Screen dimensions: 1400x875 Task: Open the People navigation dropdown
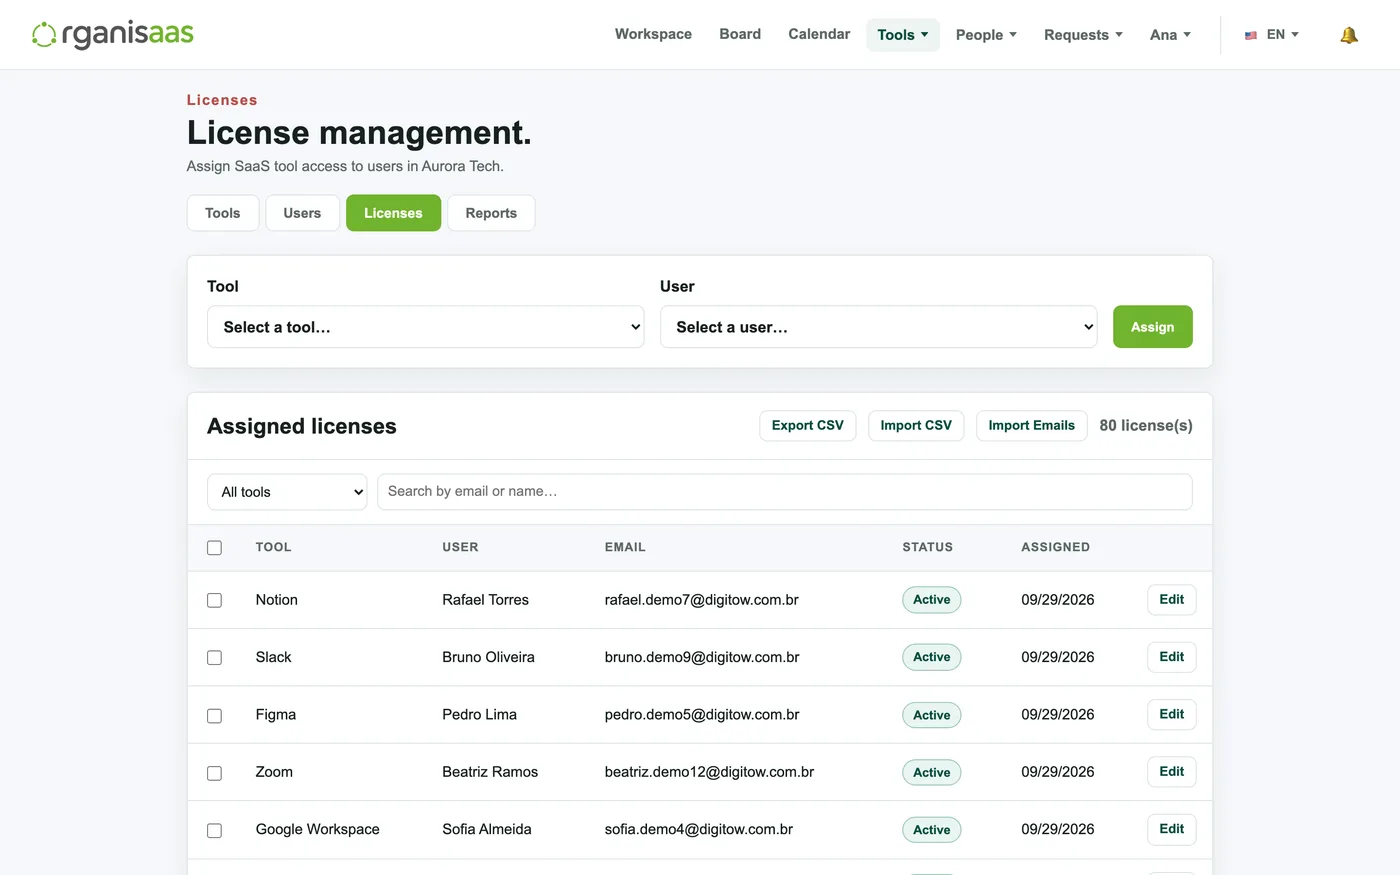[986, 35]
